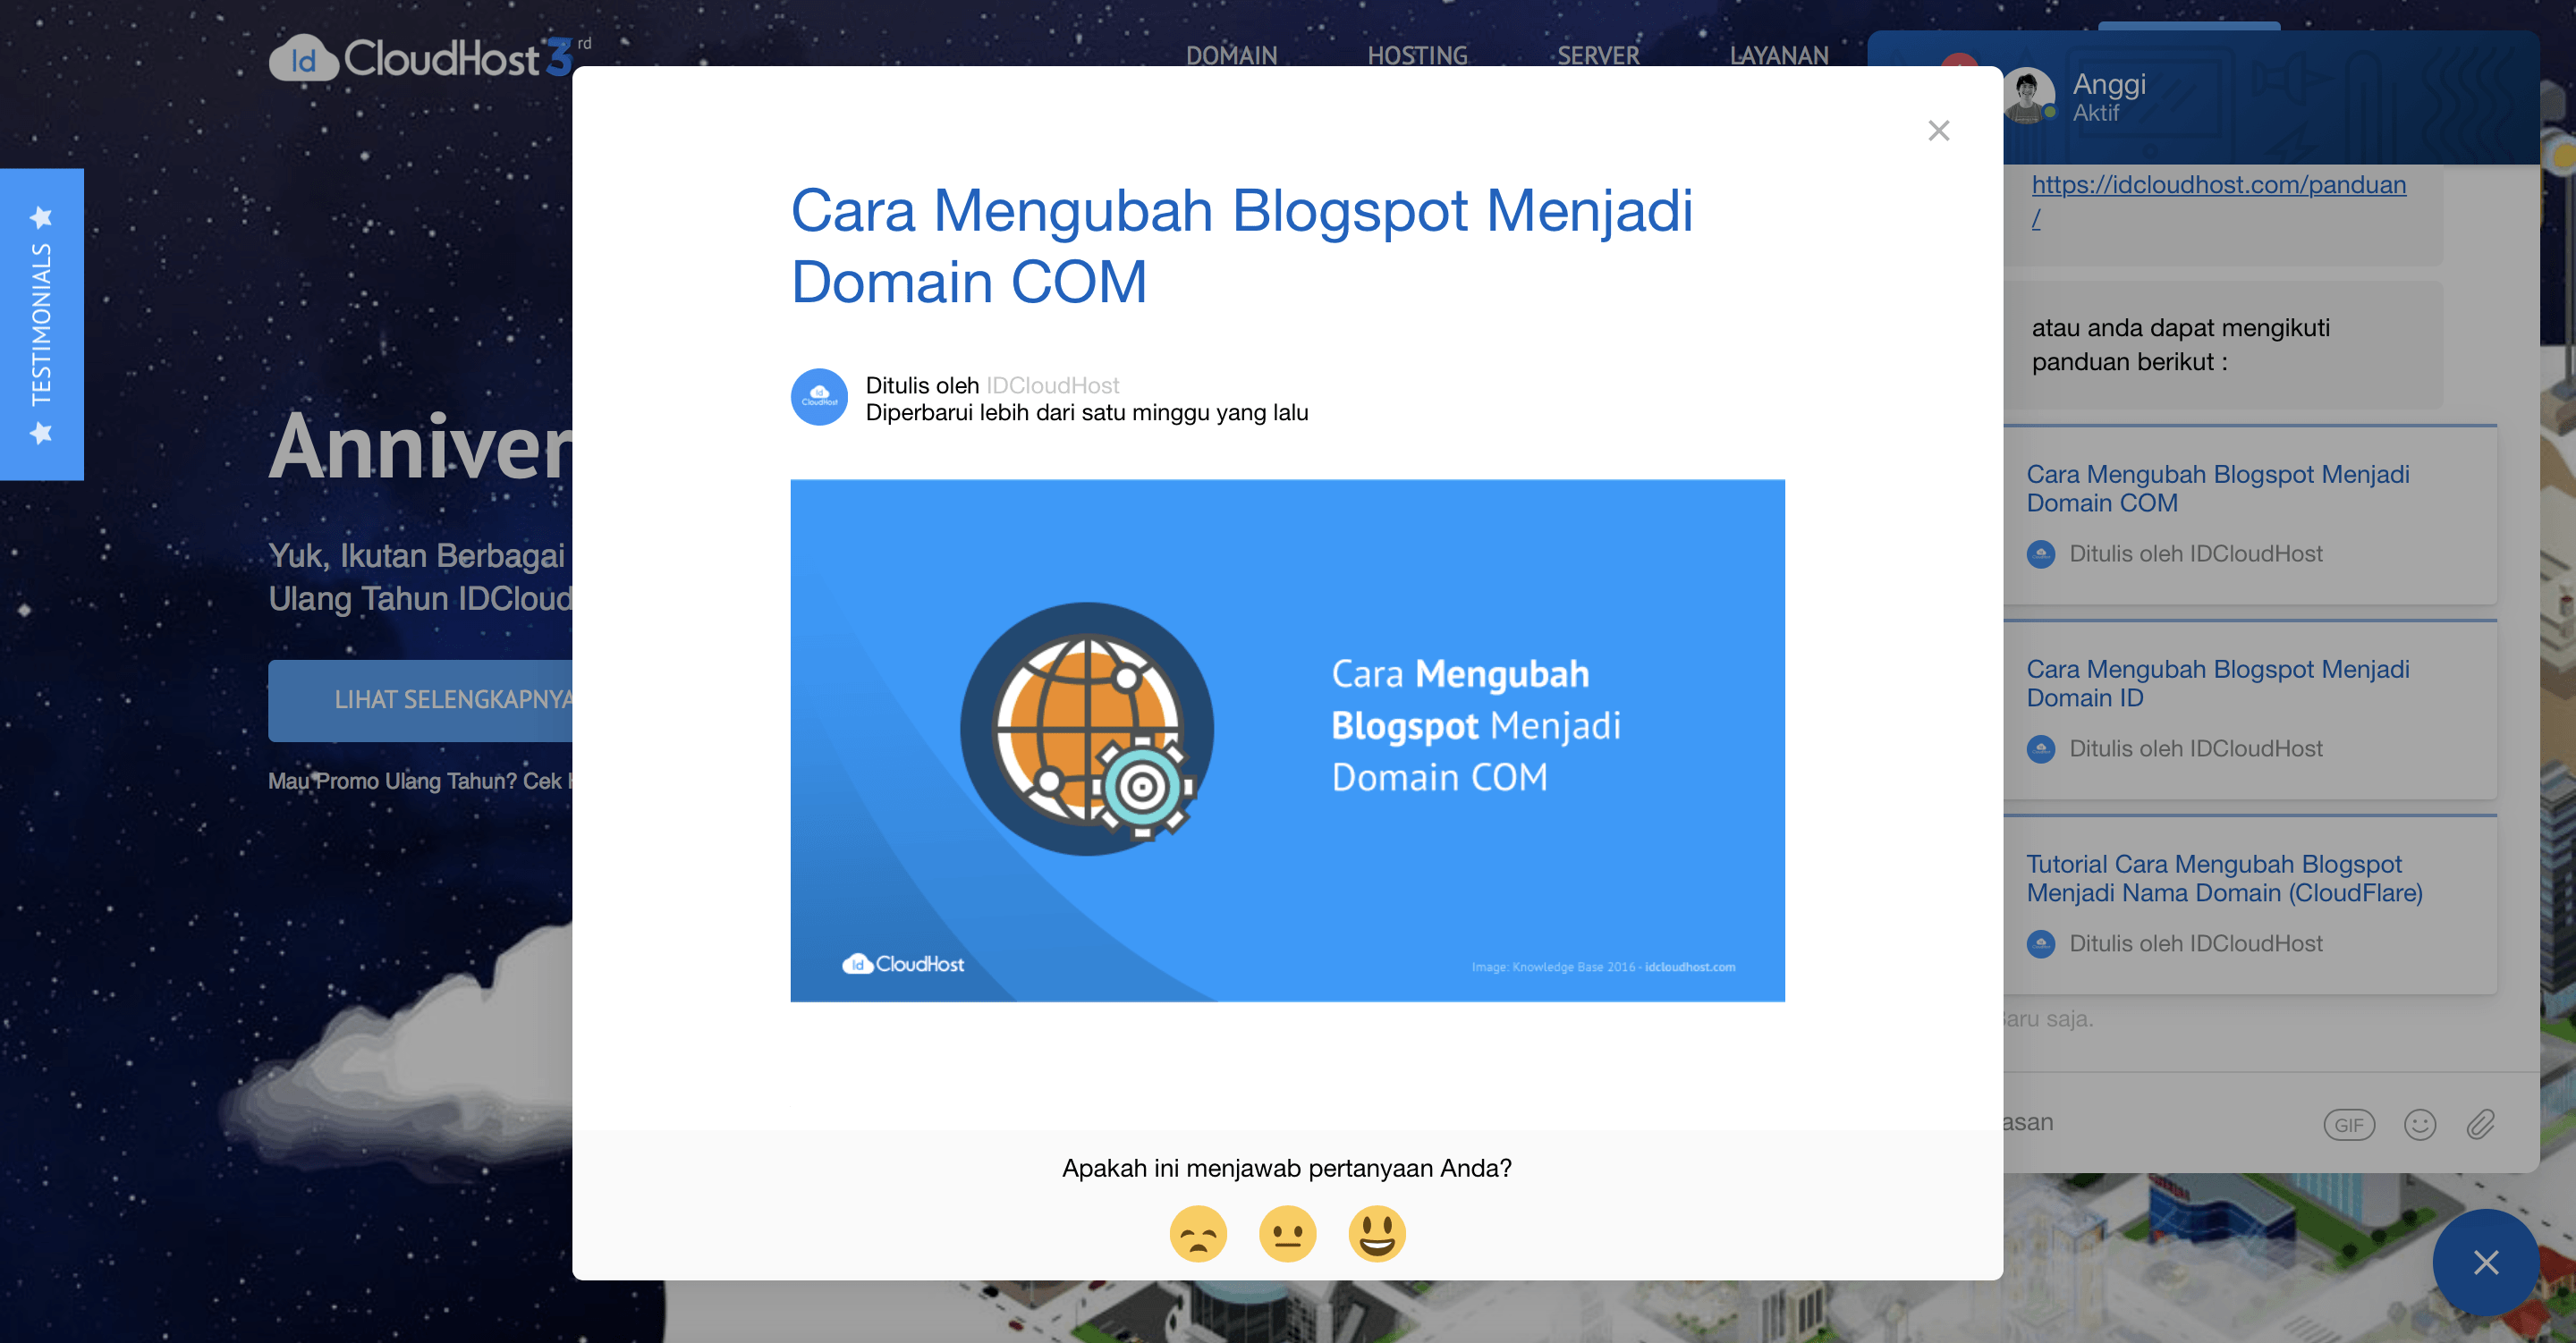The image size is (2576, 1343).
Task: Click text 'Diperbarui lebih dari satu minggu yang lalu'
Action: click(x=1087, y=412)
